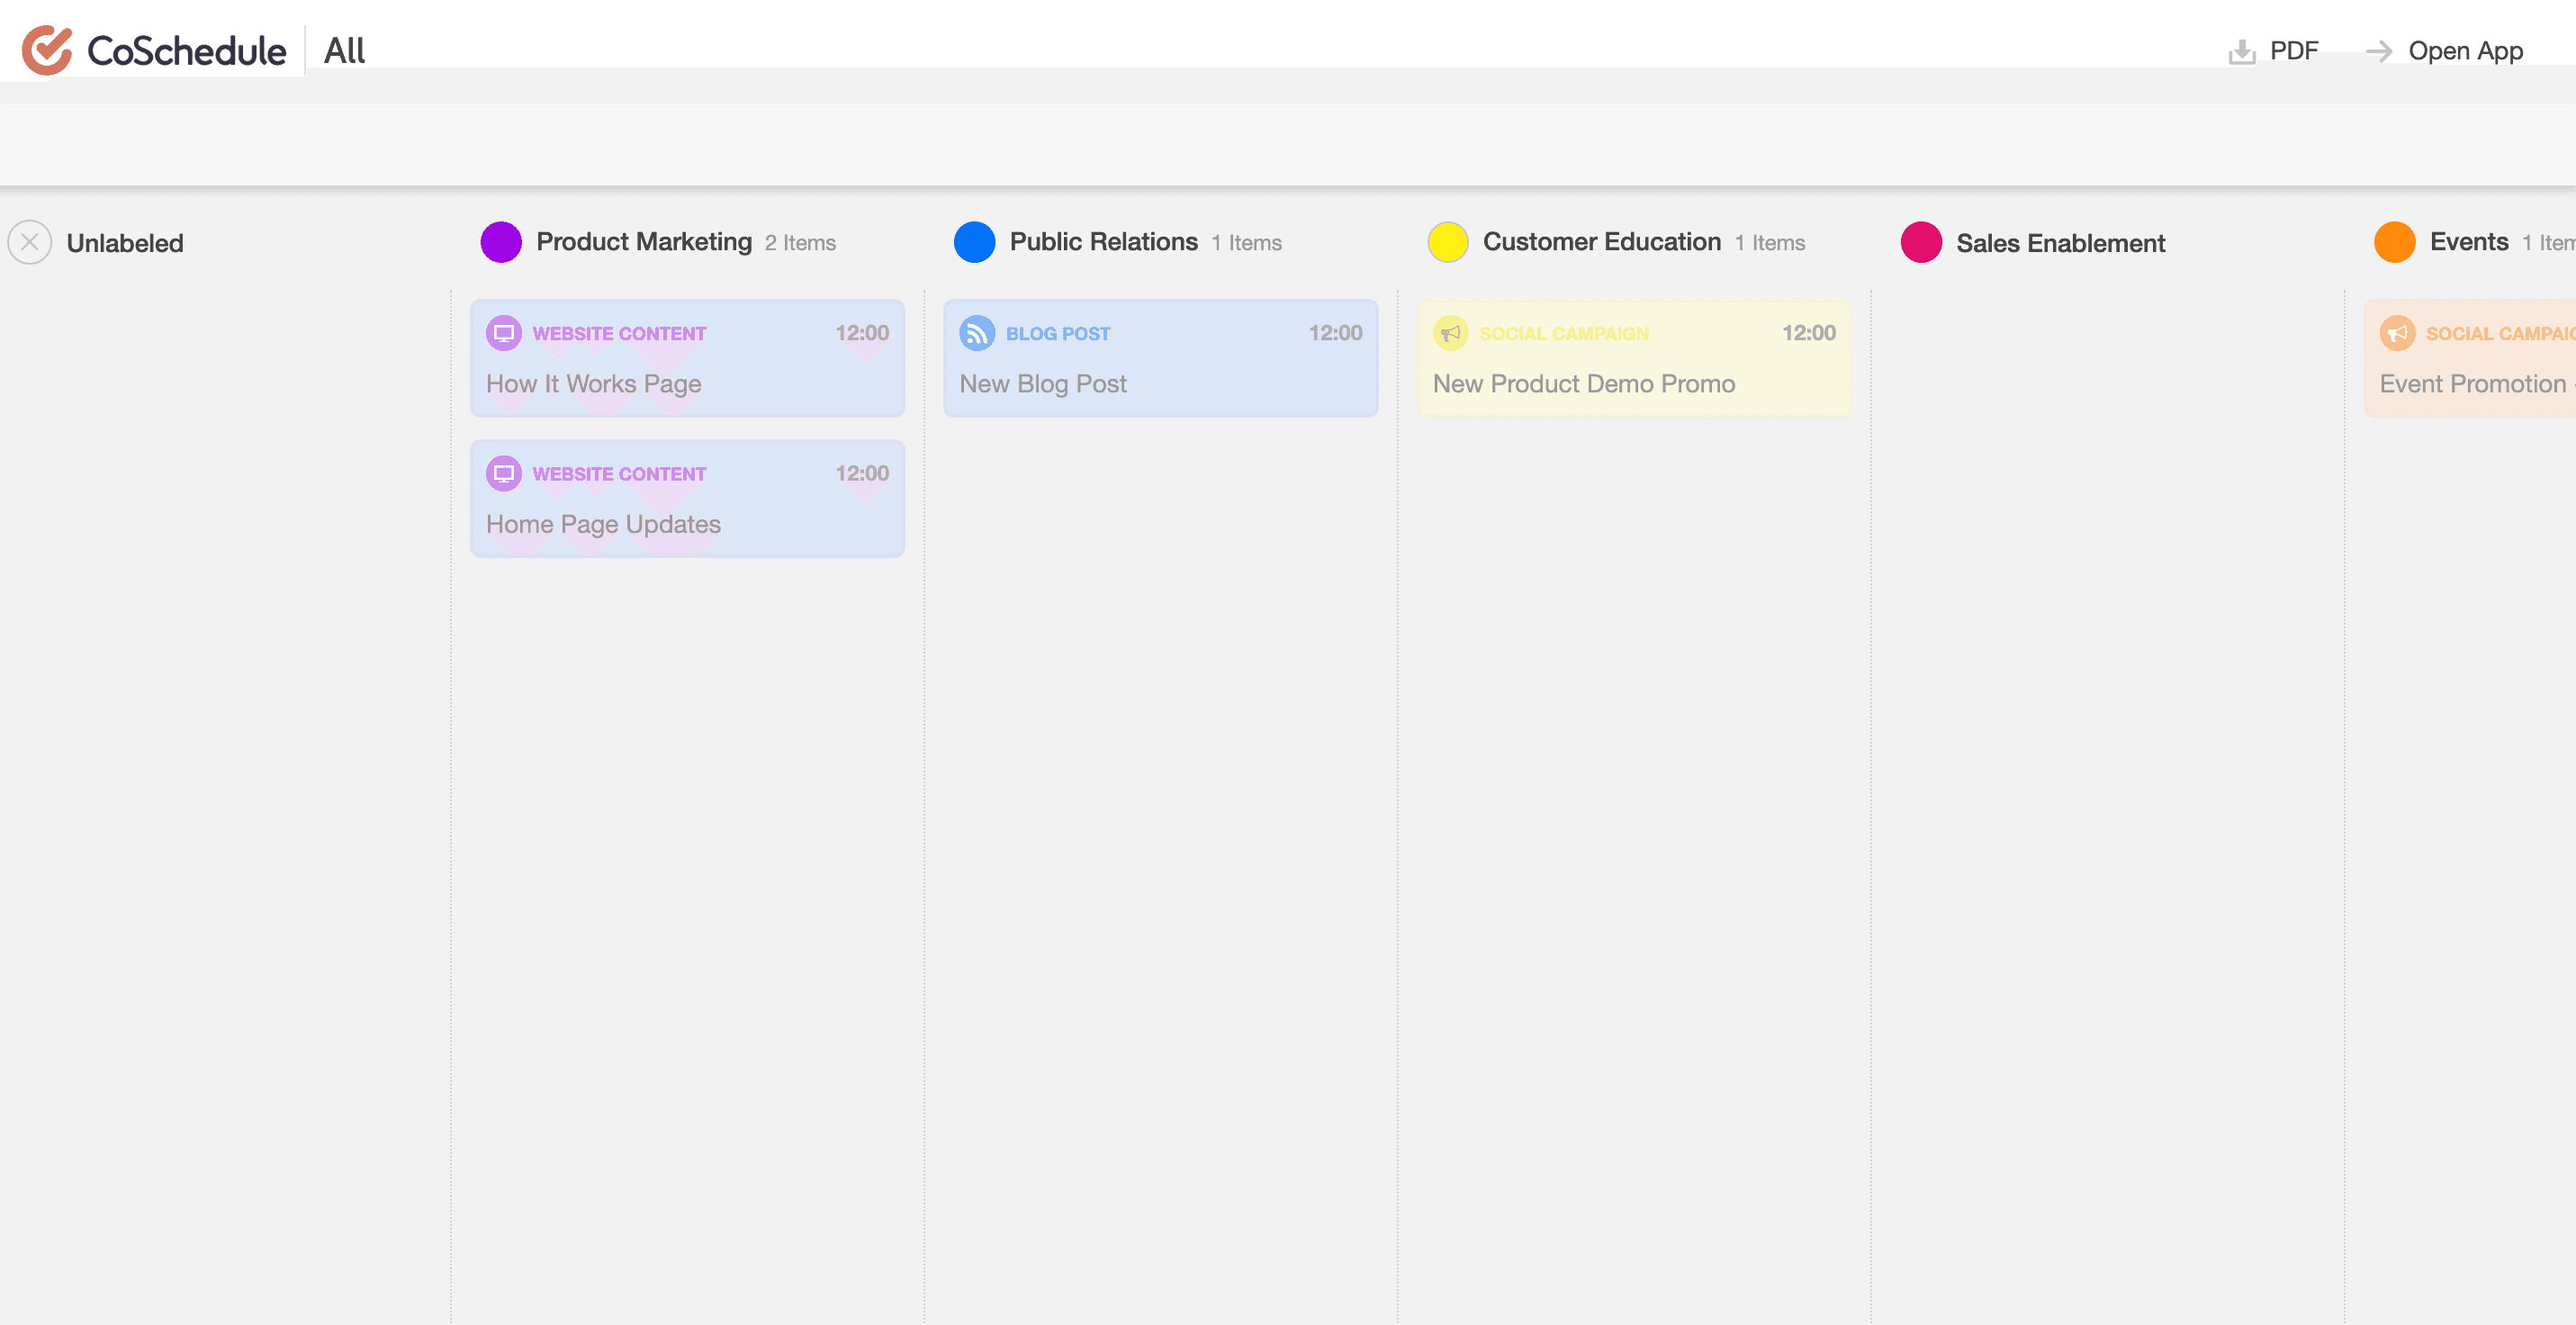This screenshot has width=2576, height=1325.
Task: Select the Unlabeled column header
Action: pyautogui.click(x=125, y=243)
